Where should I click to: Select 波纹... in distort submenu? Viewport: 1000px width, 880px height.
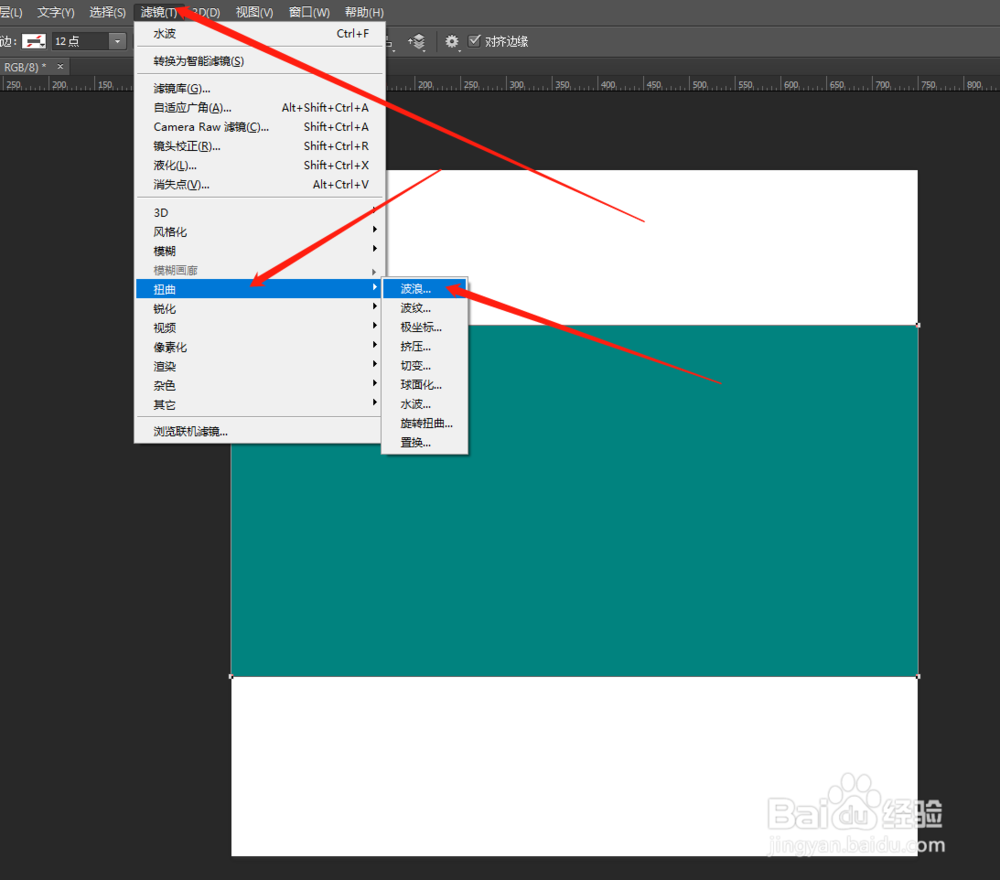click(425, 308)
